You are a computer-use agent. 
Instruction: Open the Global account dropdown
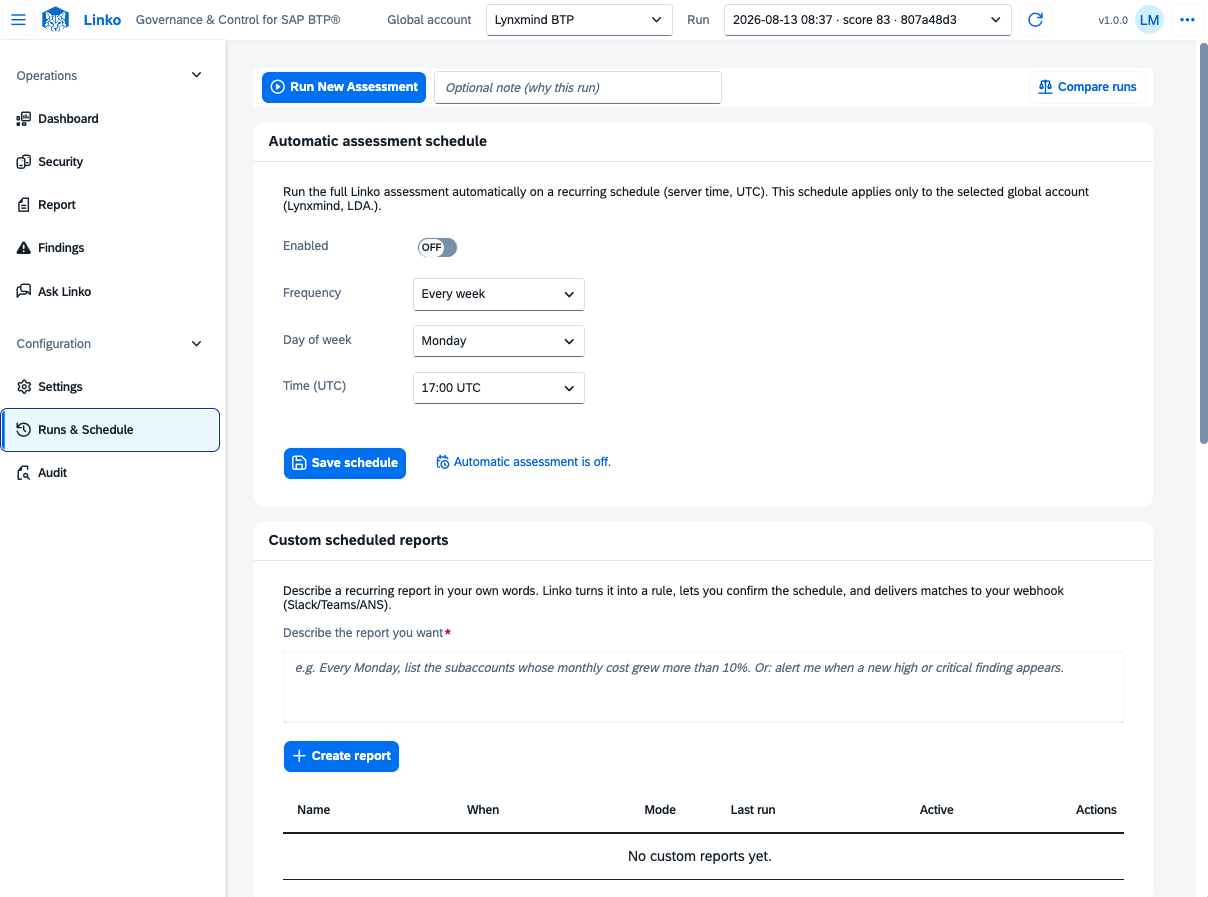578,20
